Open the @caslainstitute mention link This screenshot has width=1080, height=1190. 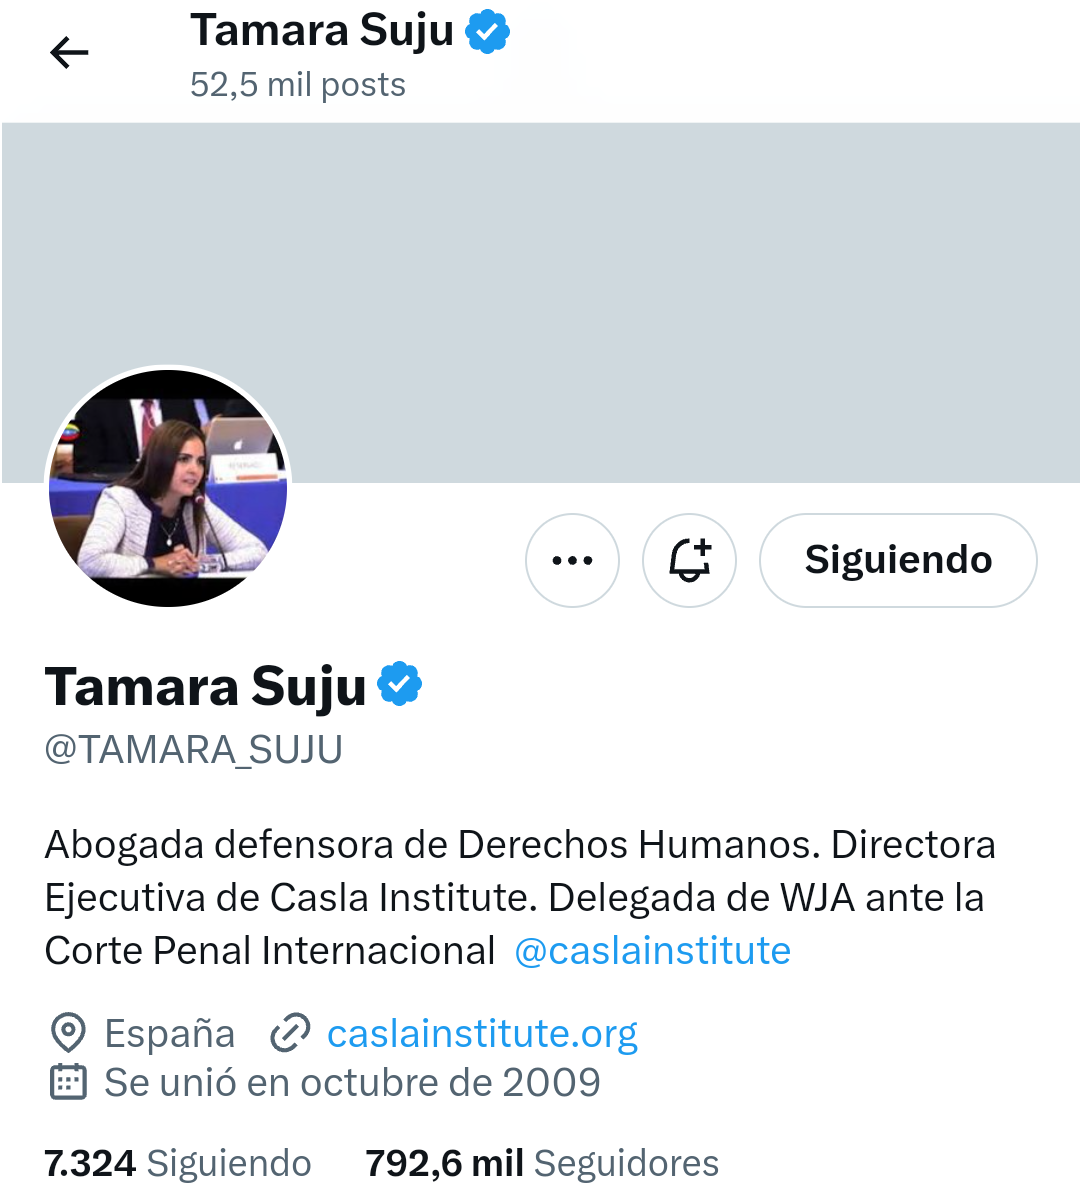pyautogui.click(x=653, y=950)
